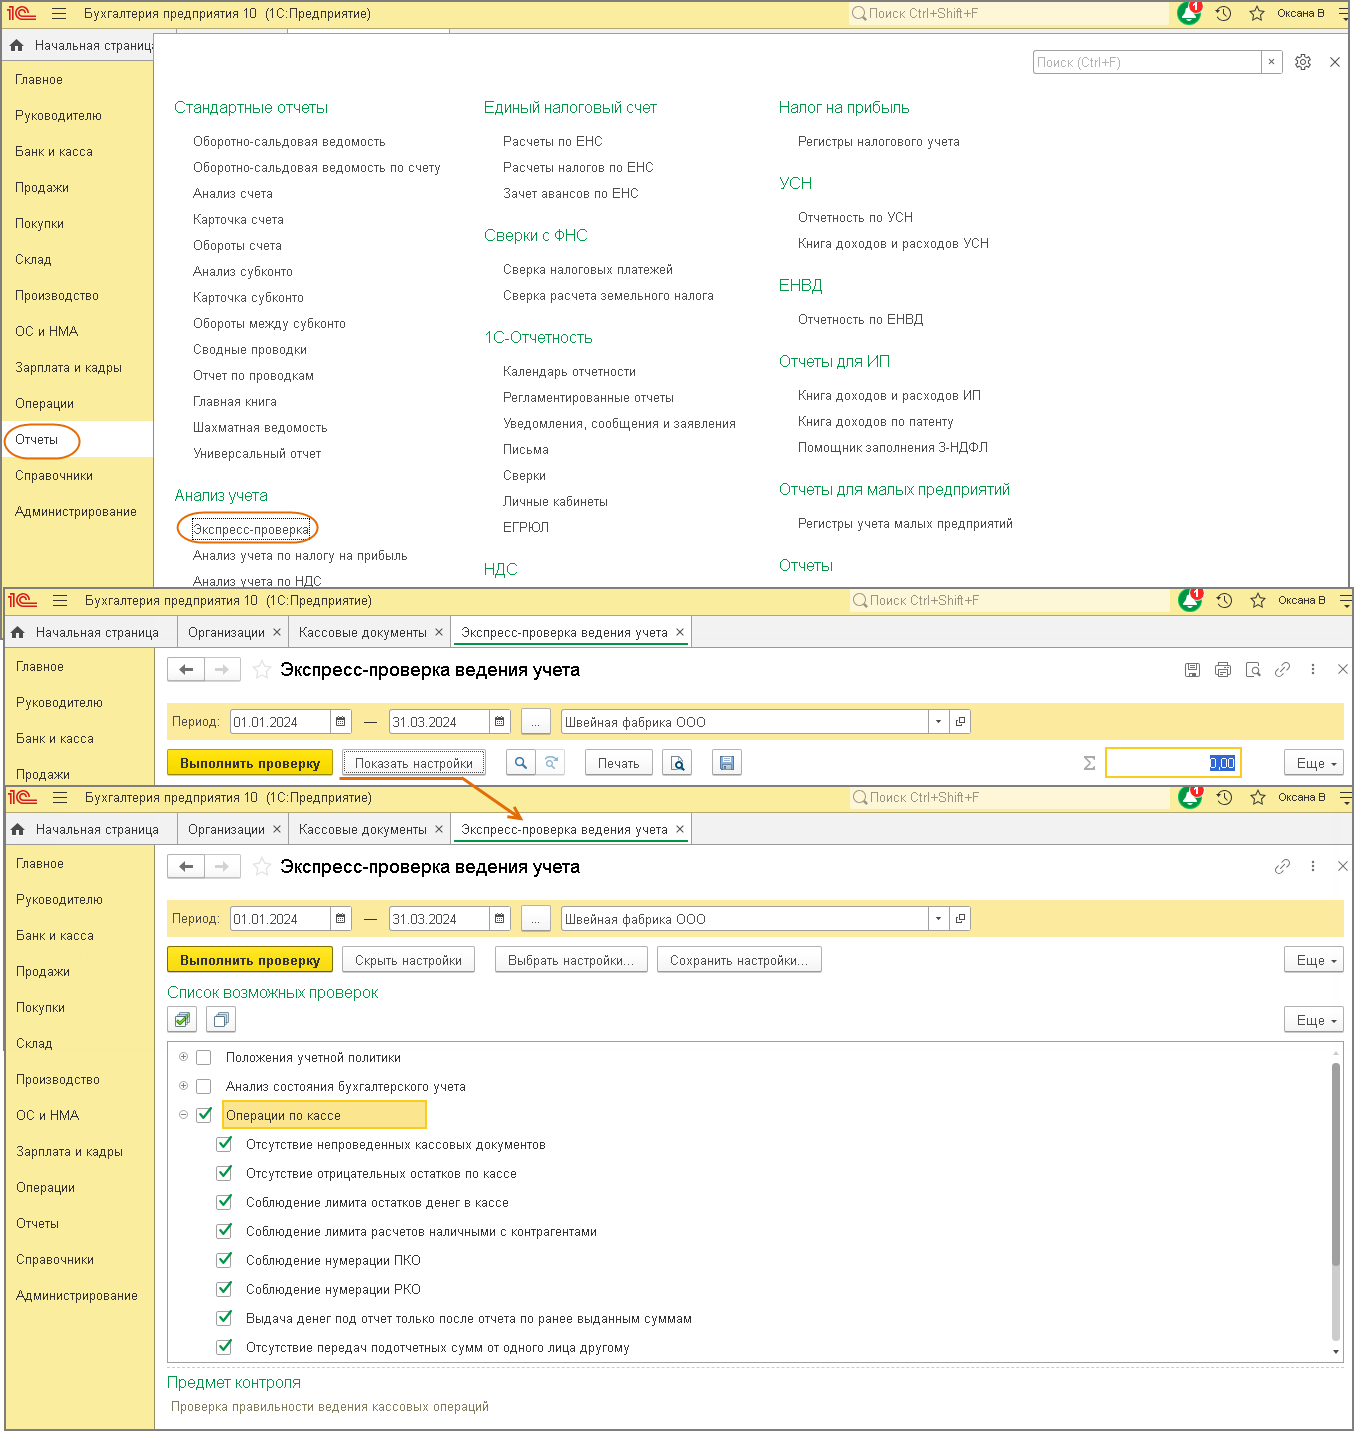Open Оборотно-сальдовая ведомость по счету report
Viewport: 1355px width, 1434px height.
pos(317,168)
